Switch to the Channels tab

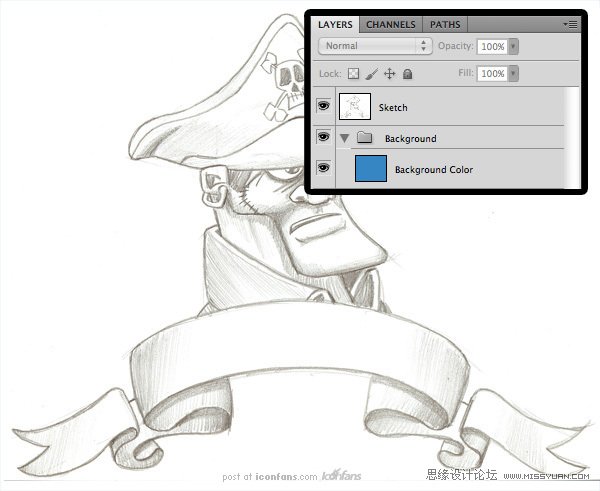click(x=390, y=24)
